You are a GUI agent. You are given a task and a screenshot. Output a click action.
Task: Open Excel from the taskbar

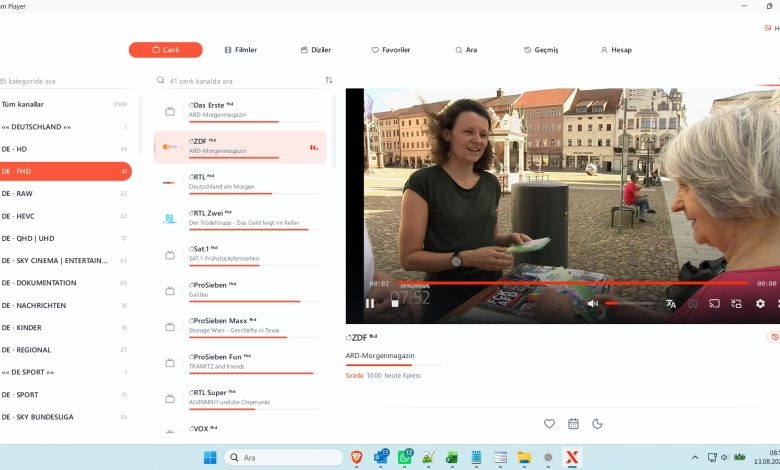coord(452,457)
